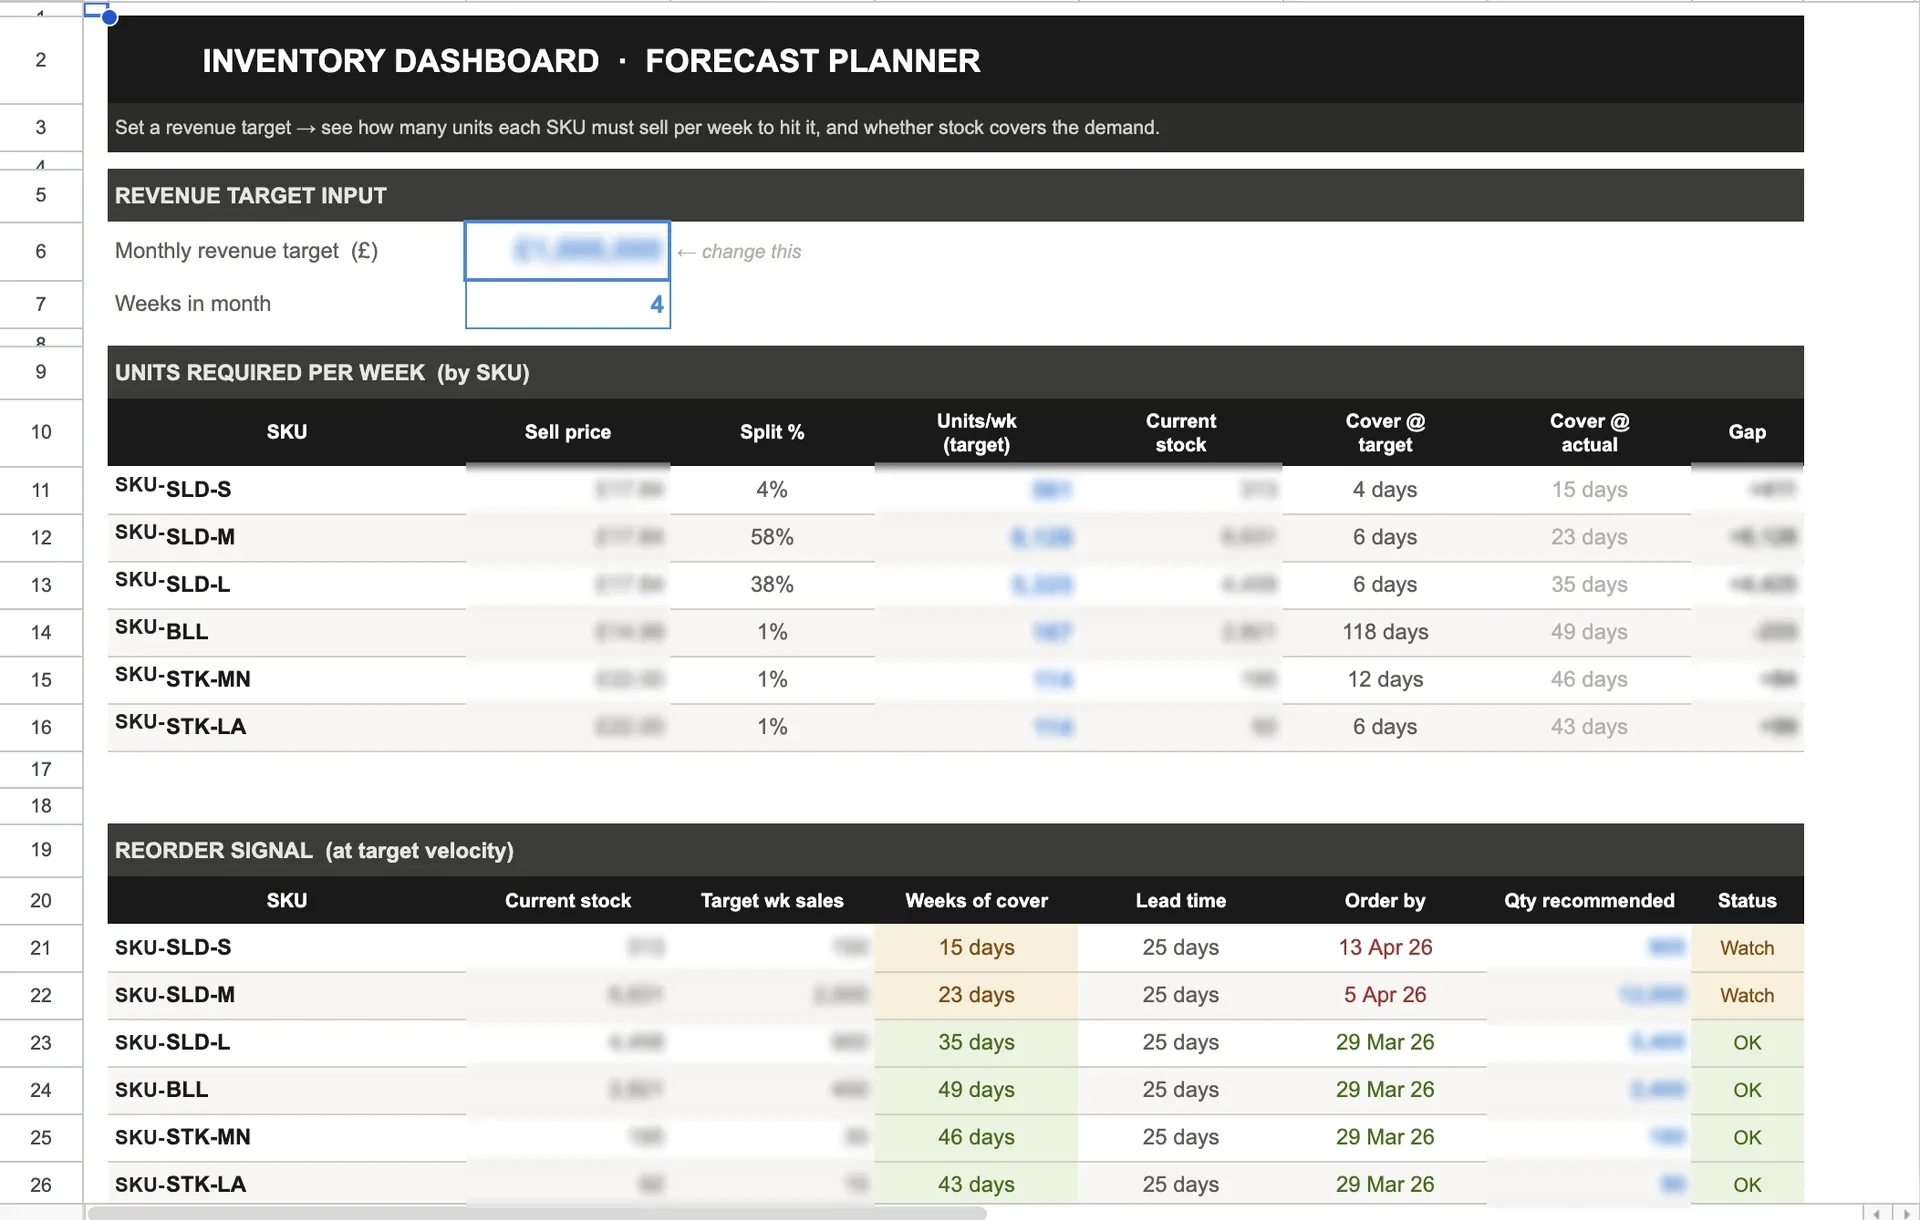Select row header 2
This screenshot has height=1220, width=1920.
[41, 60]
